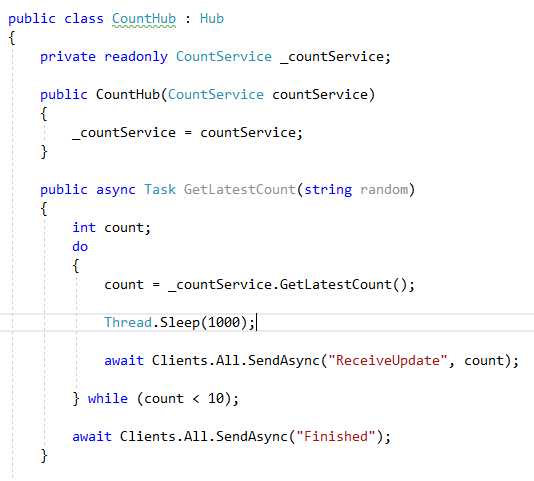Click the 1000 value in Sleep call

(x=224, y=322)
